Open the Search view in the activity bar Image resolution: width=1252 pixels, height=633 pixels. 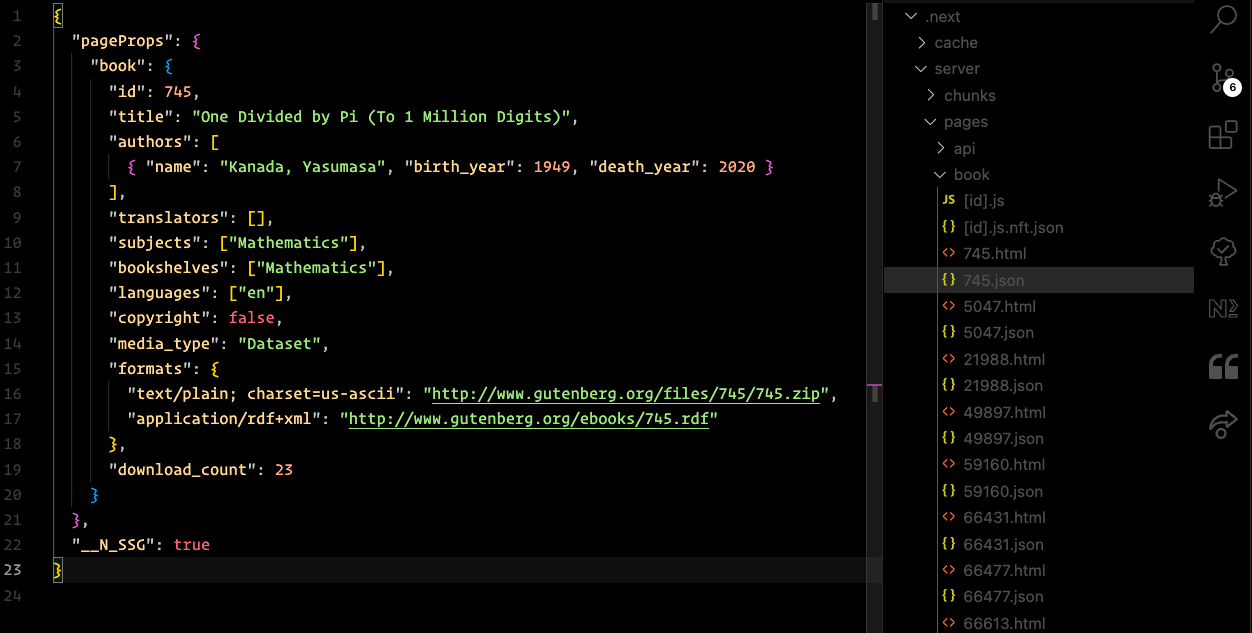pyautogui.click(x=1222, y=19)
